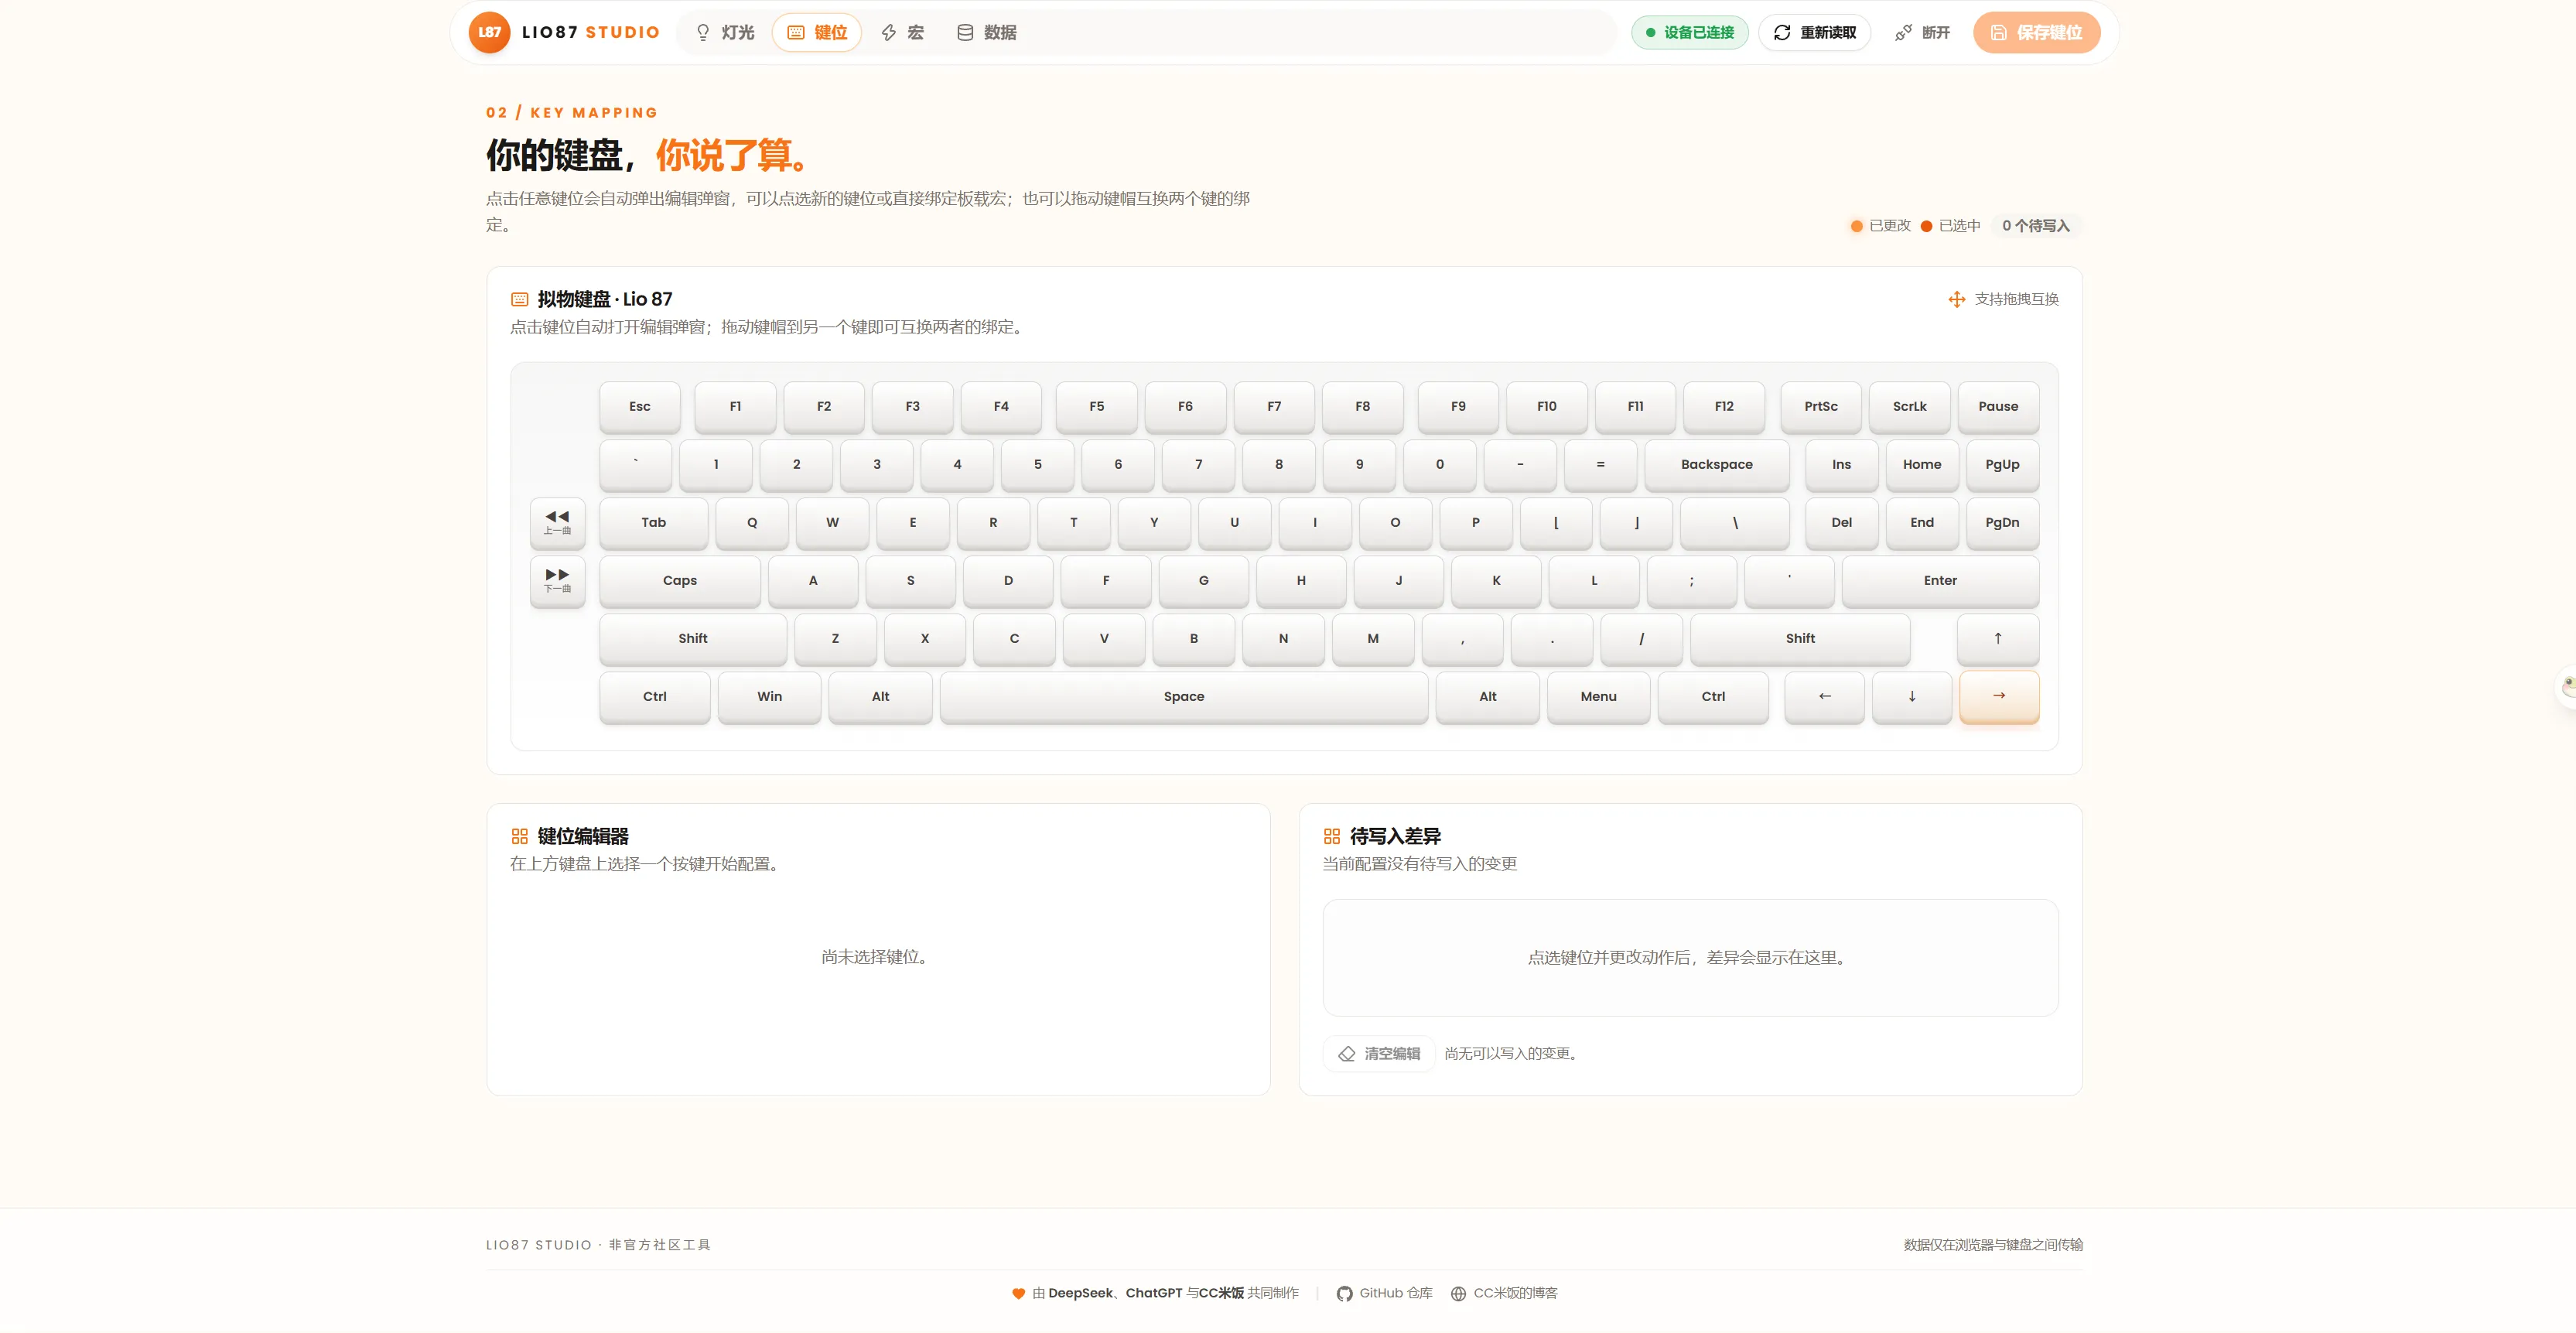The height and width of the screenshot is (1333, 2576).
Task: Click the left arrow key
Action: pyautogui.click(x=1825, y=696)
